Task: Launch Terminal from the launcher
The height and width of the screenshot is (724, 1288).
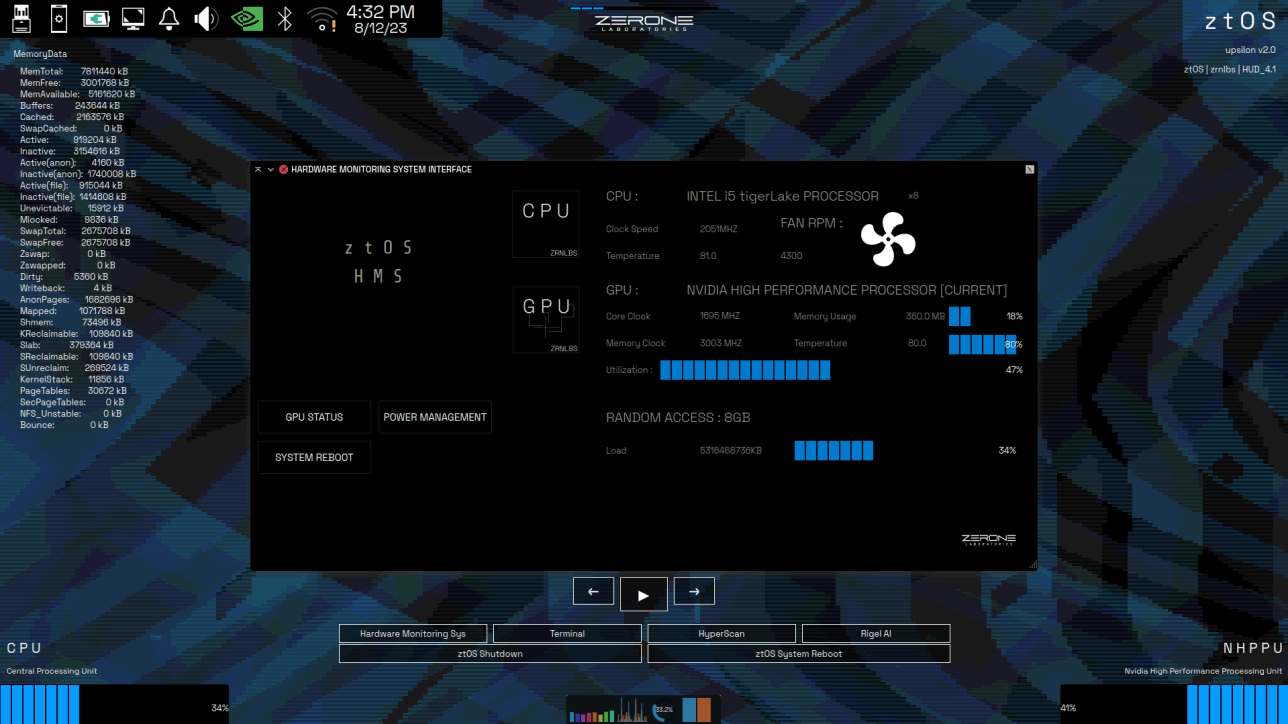Action: click(567, 633)
